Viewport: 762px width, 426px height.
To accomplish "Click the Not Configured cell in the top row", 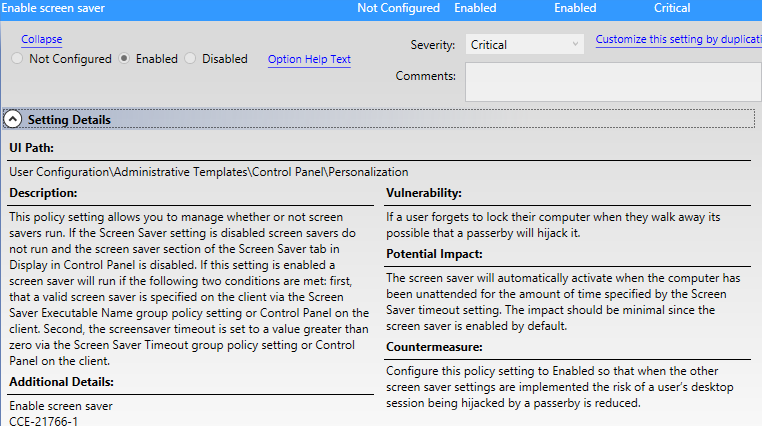I will [x=398, y=8].
